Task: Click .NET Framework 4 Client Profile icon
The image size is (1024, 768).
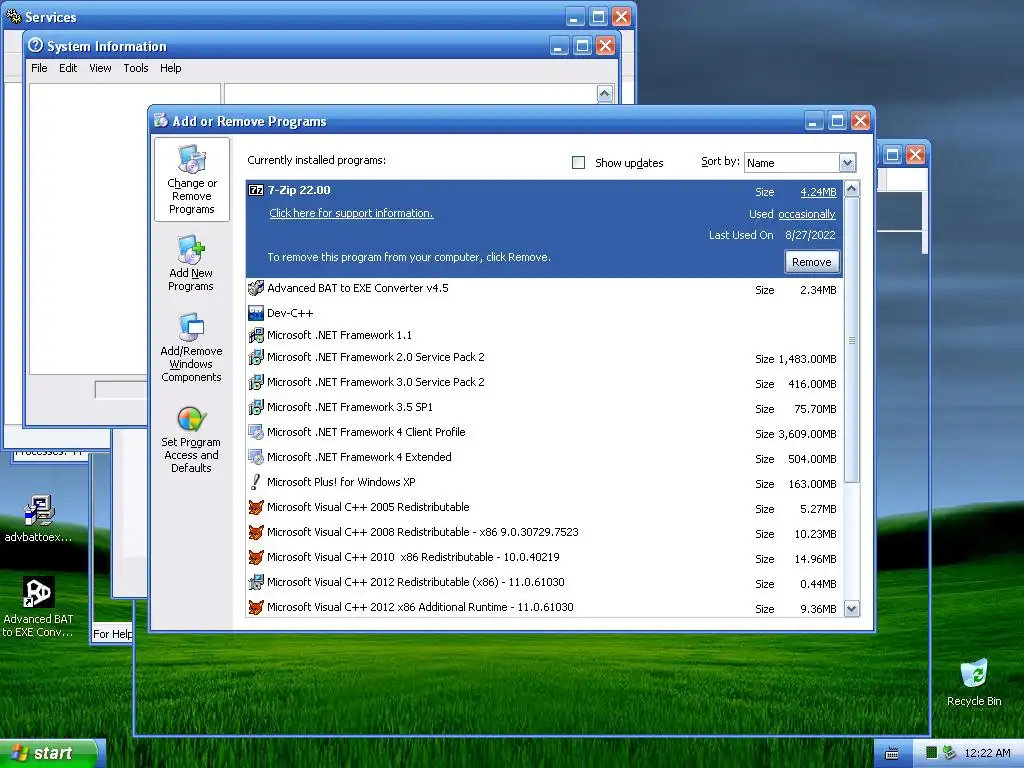Action: pos(256,432)
